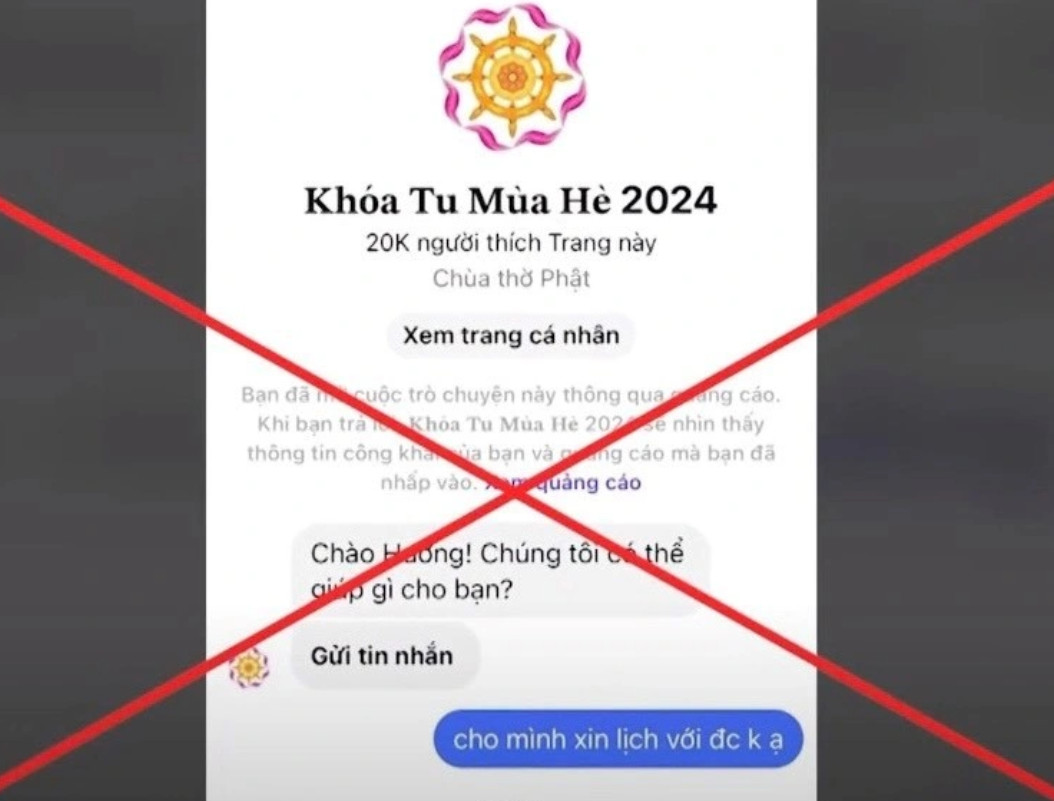Click the word "Trang" in likes line

point(577,243)
